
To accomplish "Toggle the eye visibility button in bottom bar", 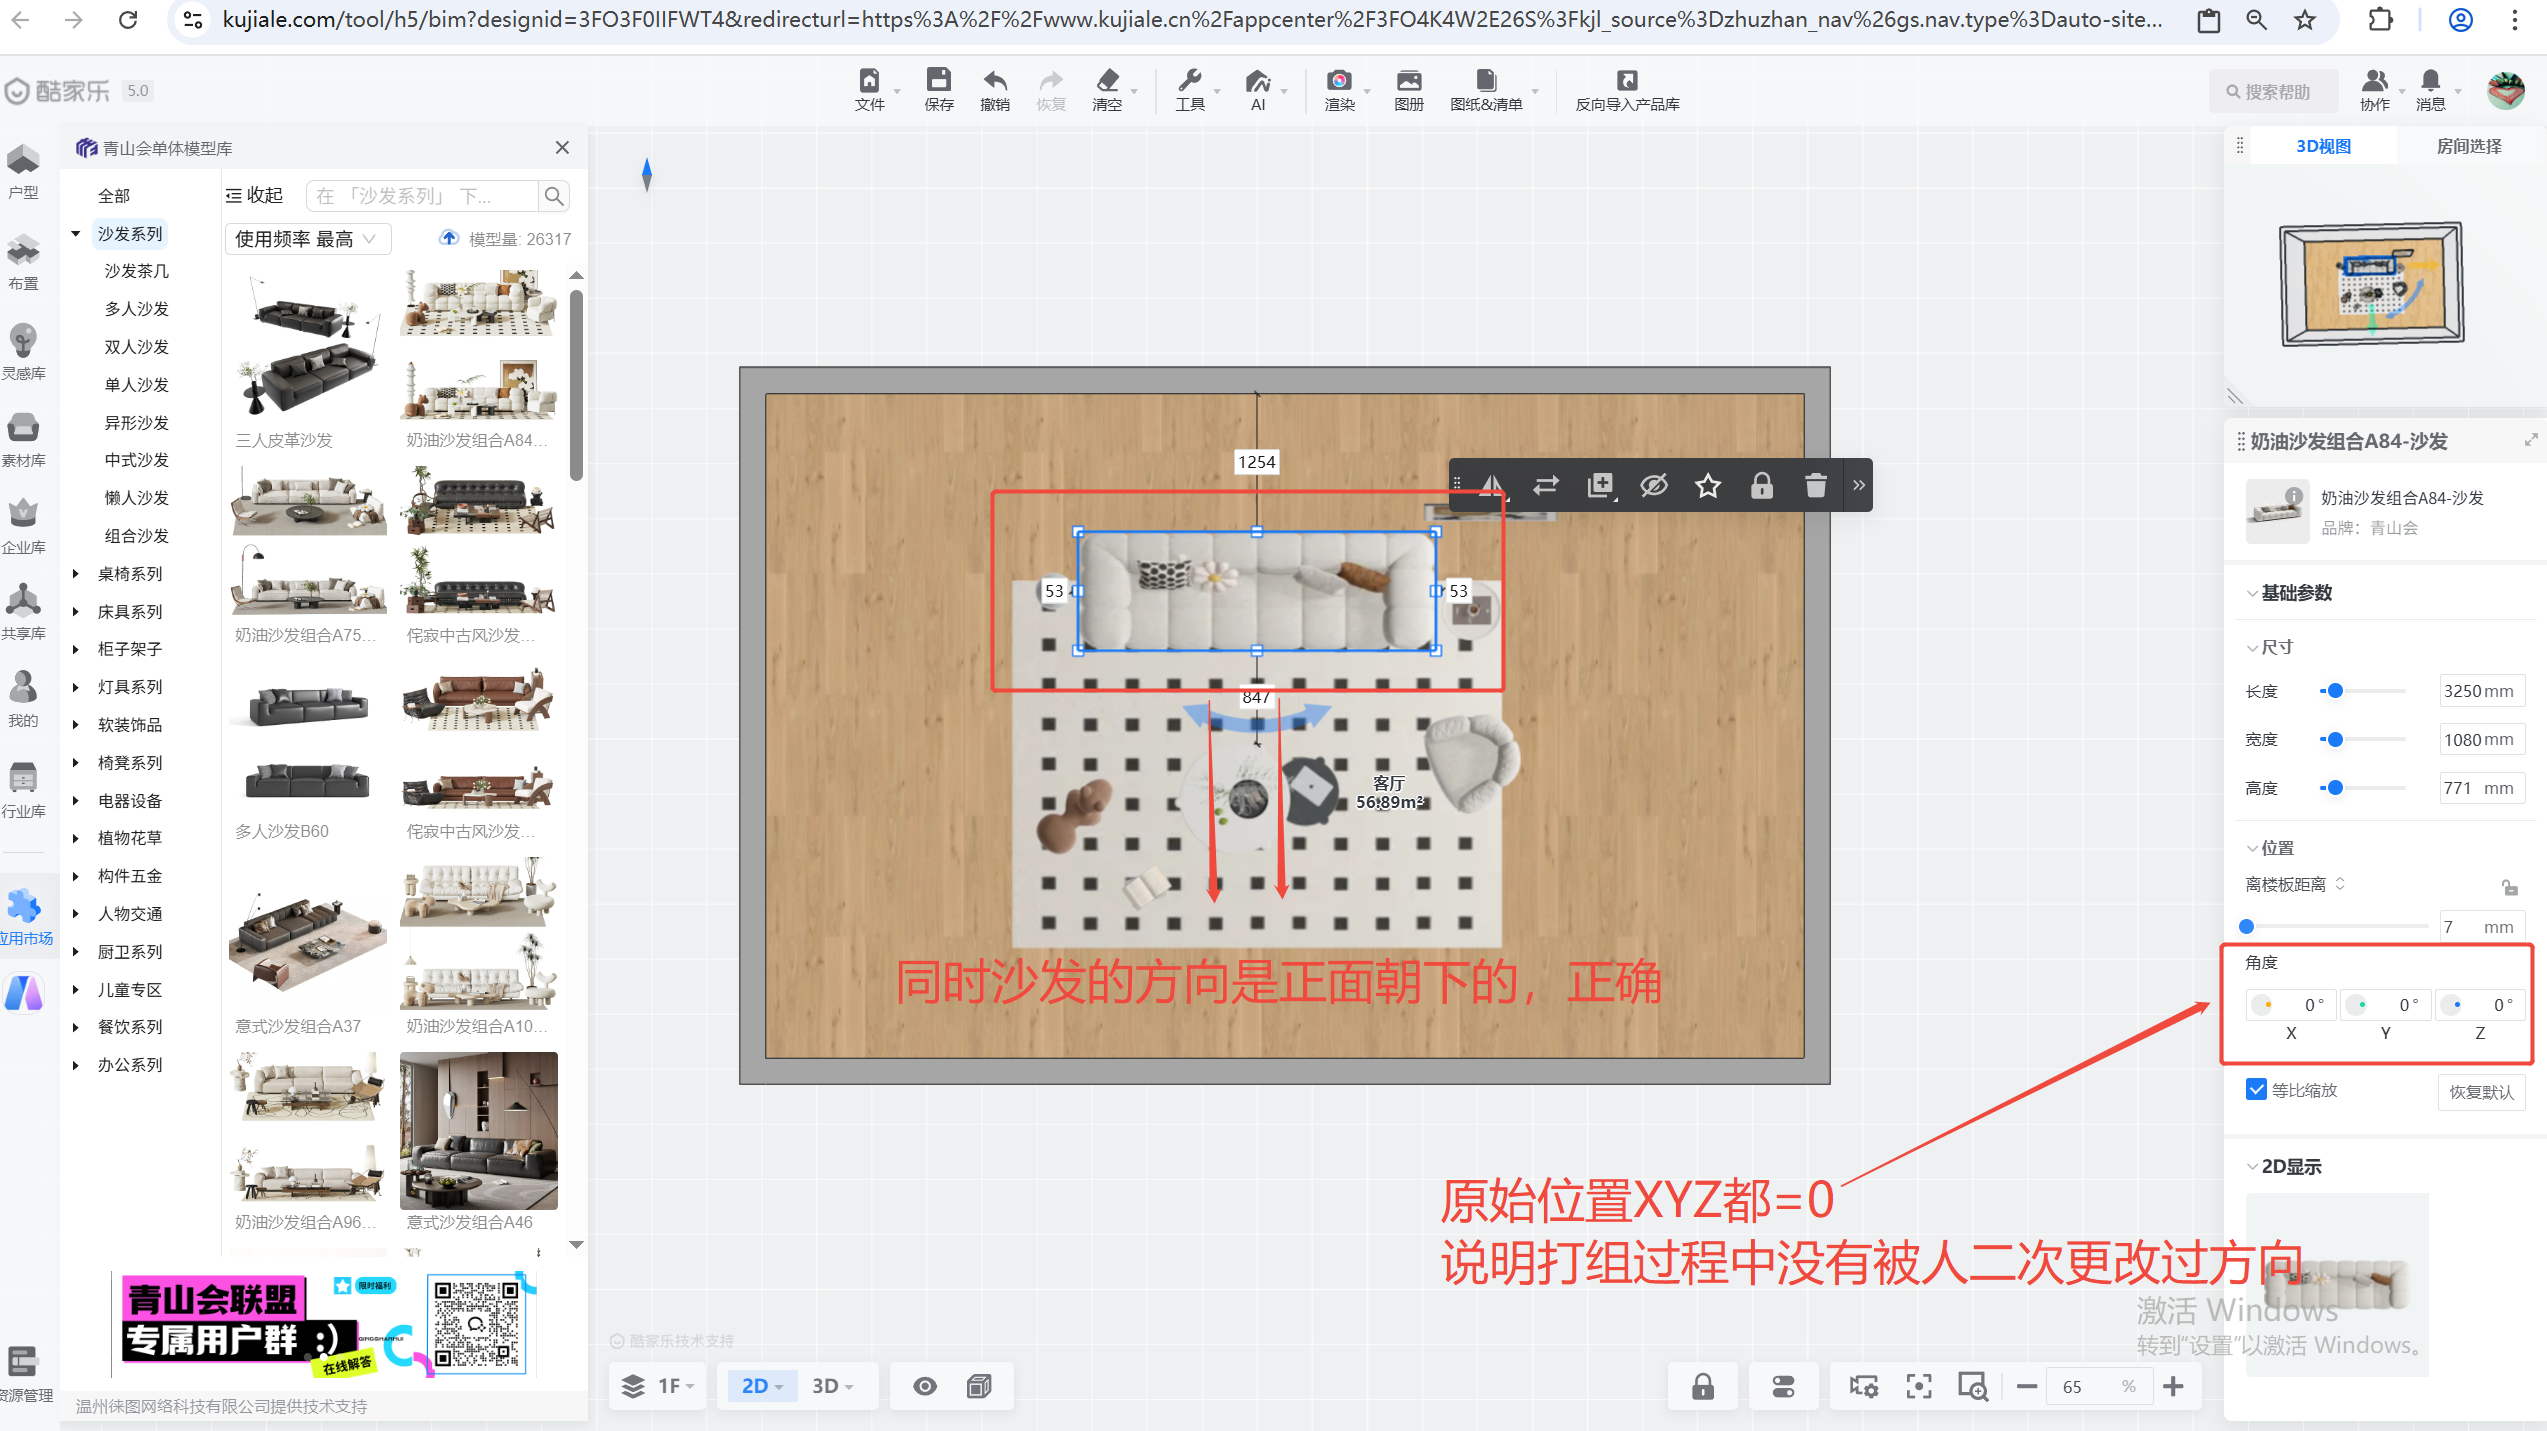I will point(925,1386).
